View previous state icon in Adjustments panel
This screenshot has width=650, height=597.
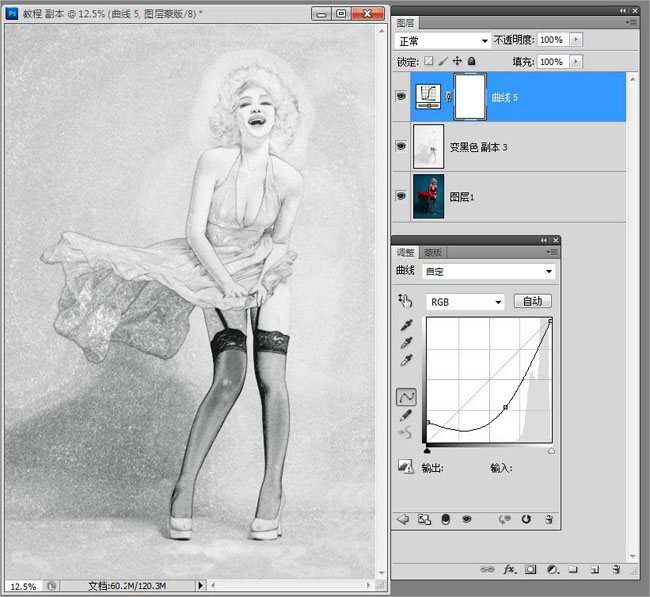(504, 519)
